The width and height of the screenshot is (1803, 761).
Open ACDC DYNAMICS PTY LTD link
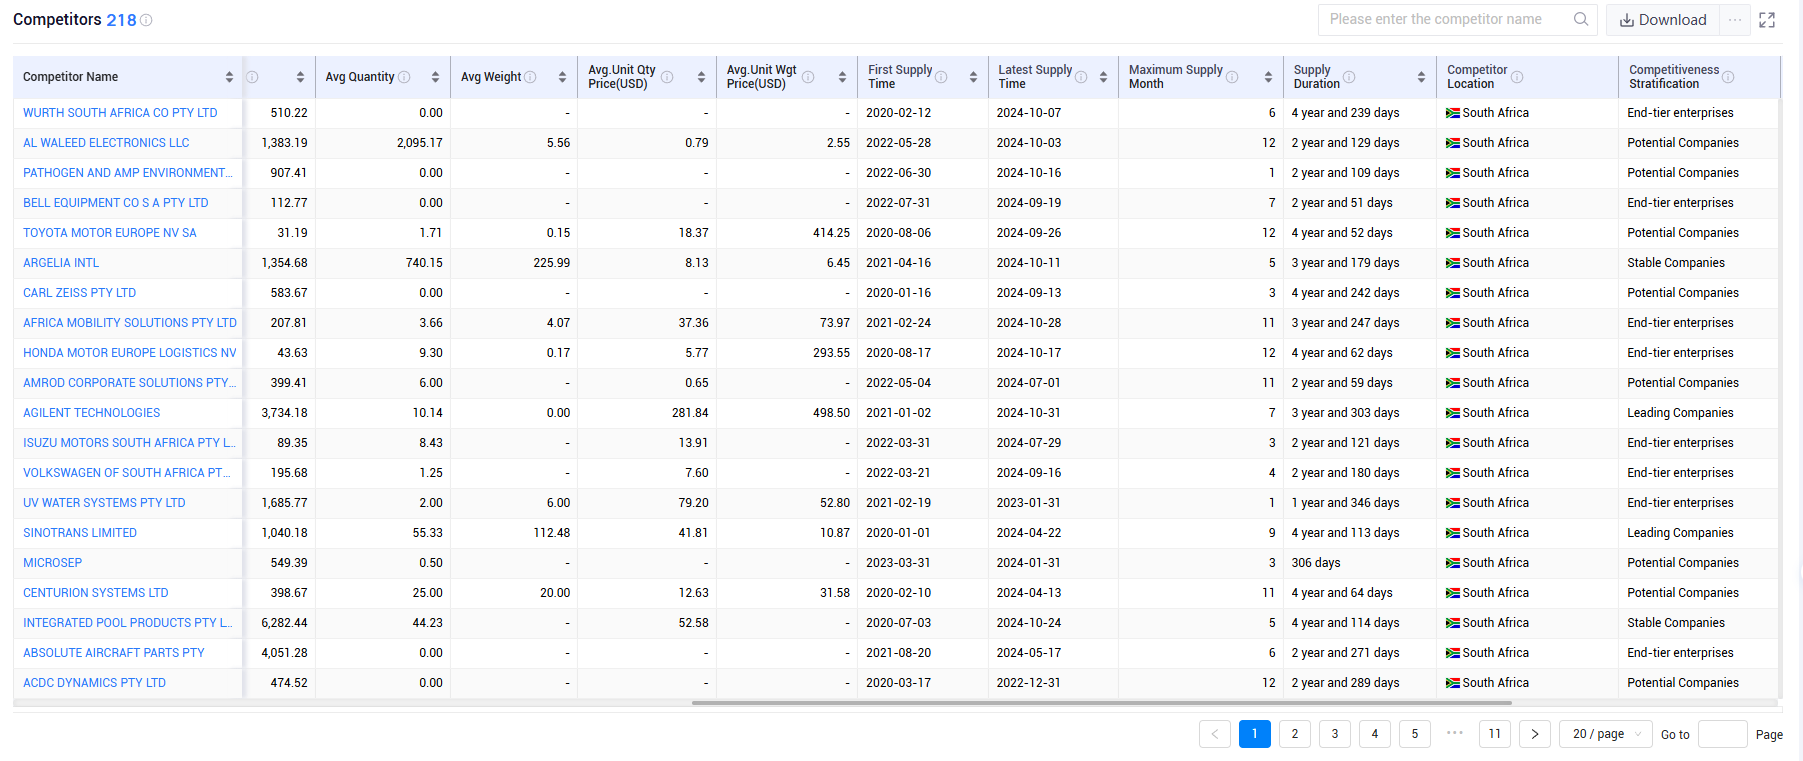tap(94, 683)
